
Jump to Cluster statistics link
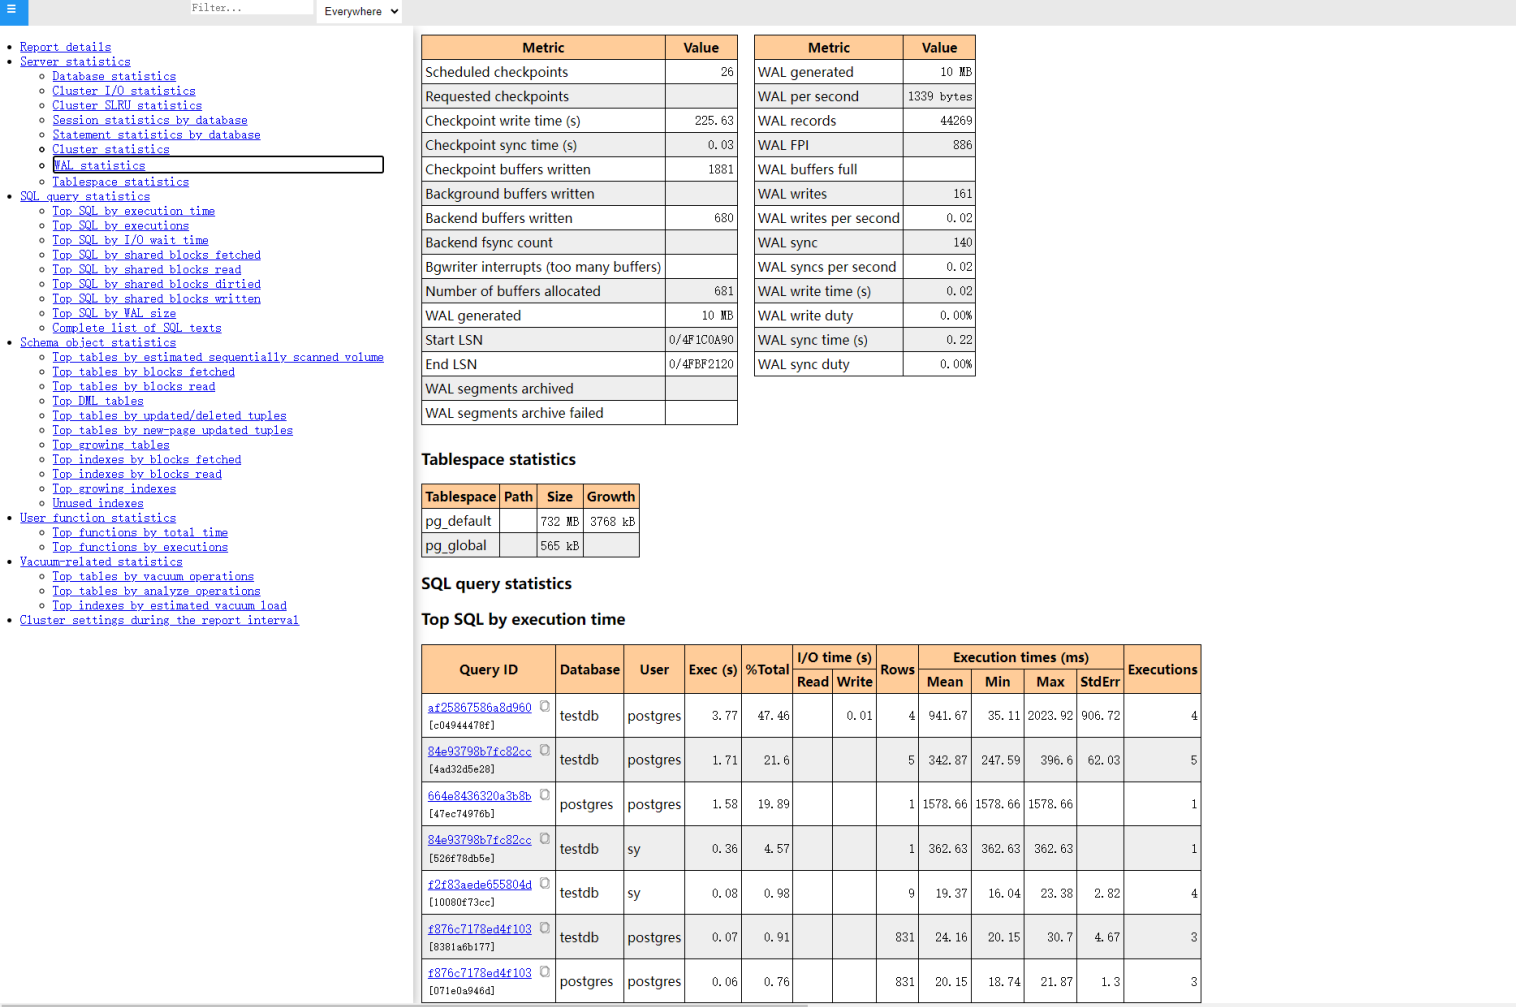111,149
